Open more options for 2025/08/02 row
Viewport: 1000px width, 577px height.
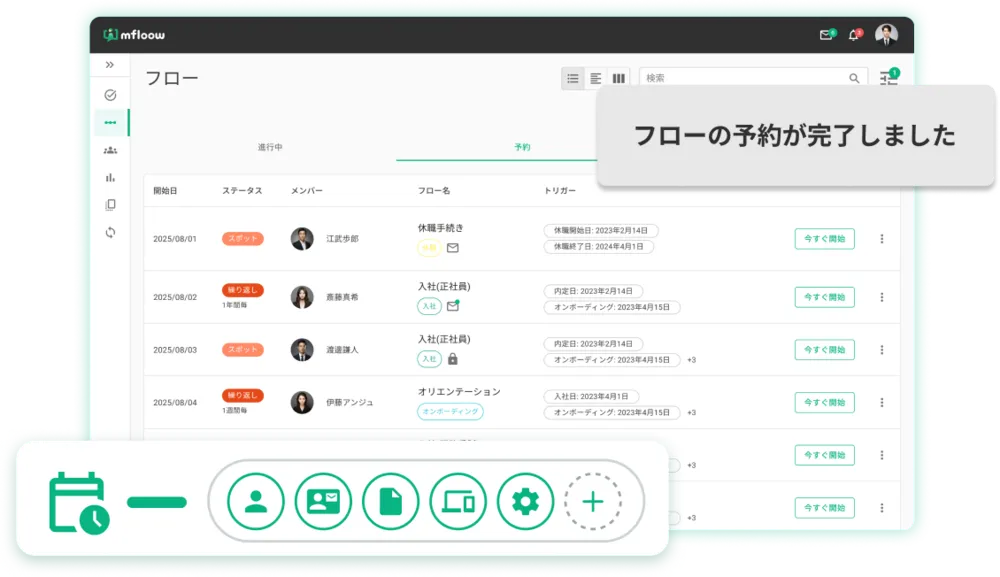(x=882, y=297)
